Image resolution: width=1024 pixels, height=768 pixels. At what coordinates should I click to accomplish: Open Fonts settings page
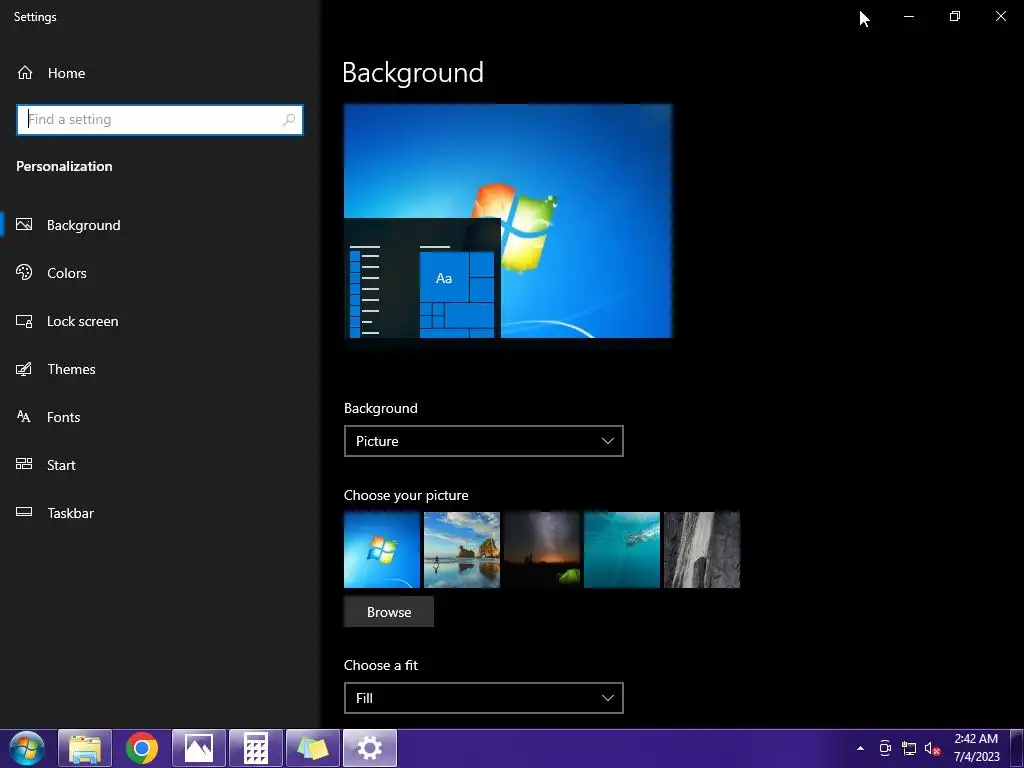(x=63, y=417)
